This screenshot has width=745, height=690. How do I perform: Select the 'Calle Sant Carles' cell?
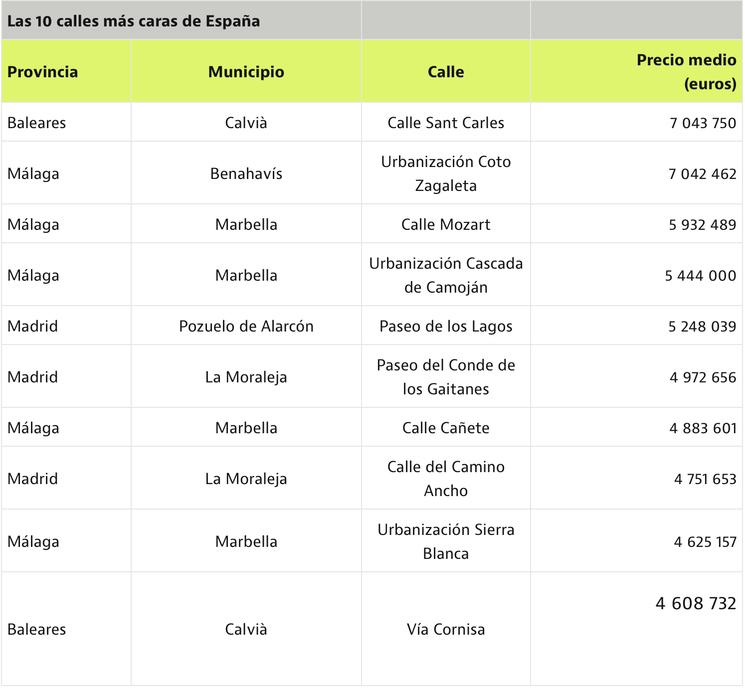446,123
